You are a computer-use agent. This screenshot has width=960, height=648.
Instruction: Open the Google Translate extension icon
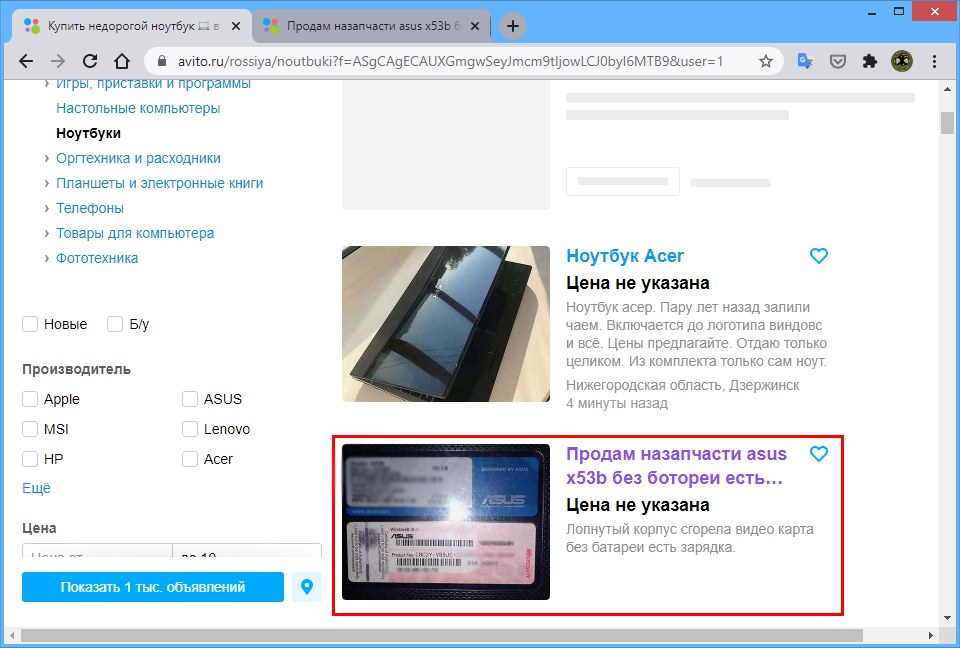point(805,61)
